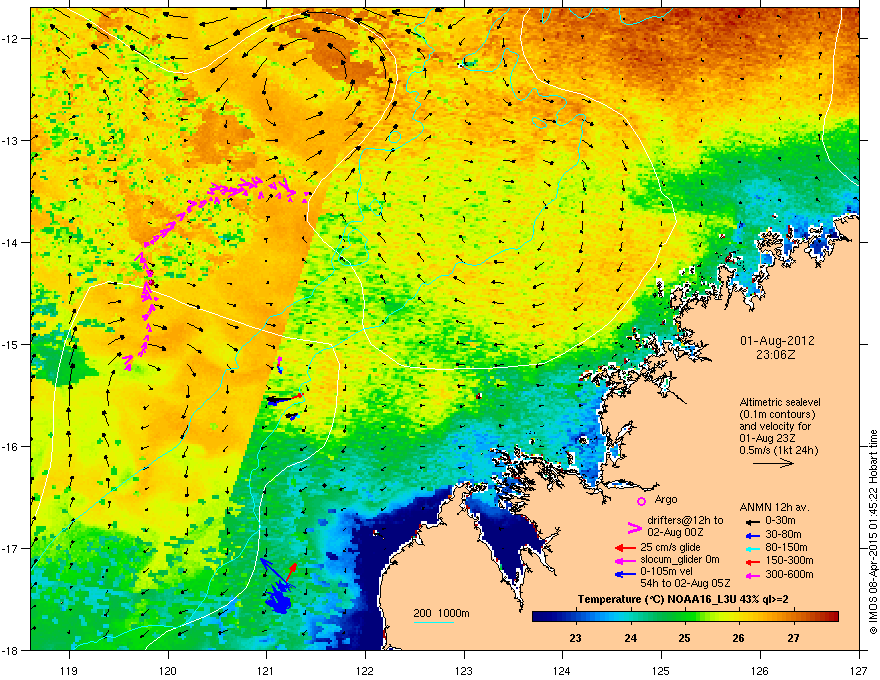Click the cyan 200 1000m isobath legend line
This screenshot has width=880, height=680.
[433, 622]
